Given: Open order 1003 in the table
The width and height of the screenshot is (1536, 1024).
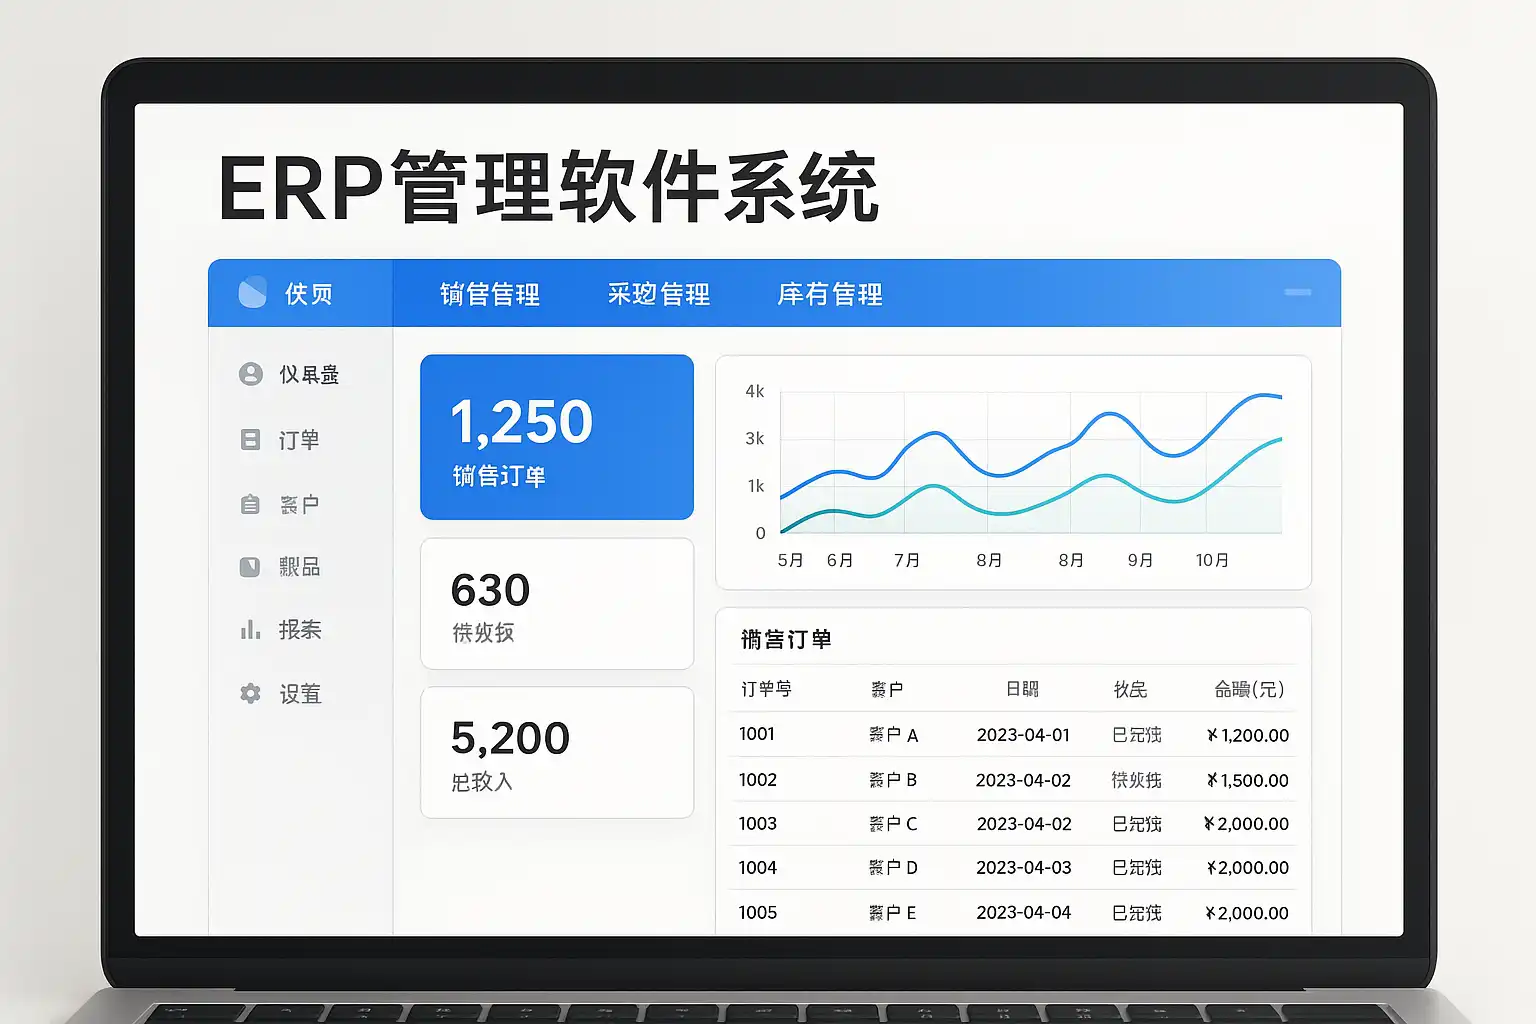Looking at the screenshot, I should (x=758, y=824).
